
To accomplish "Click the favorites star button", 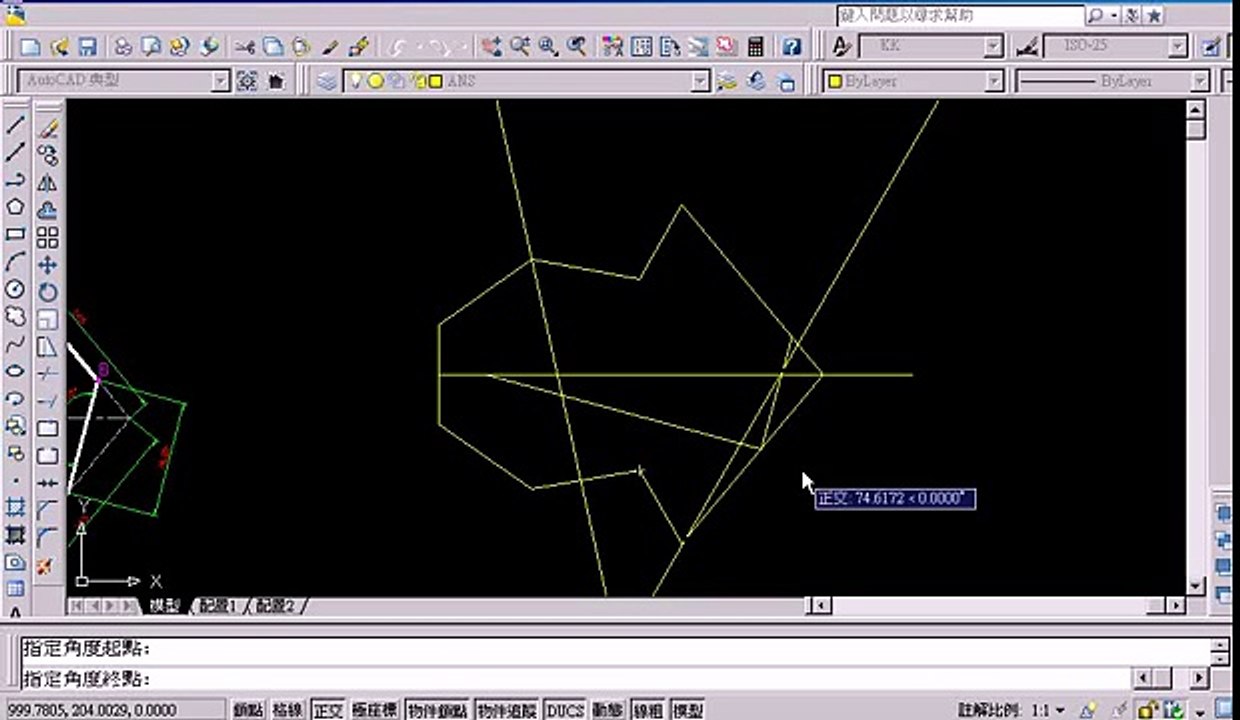I will [x=1154, y=15].
